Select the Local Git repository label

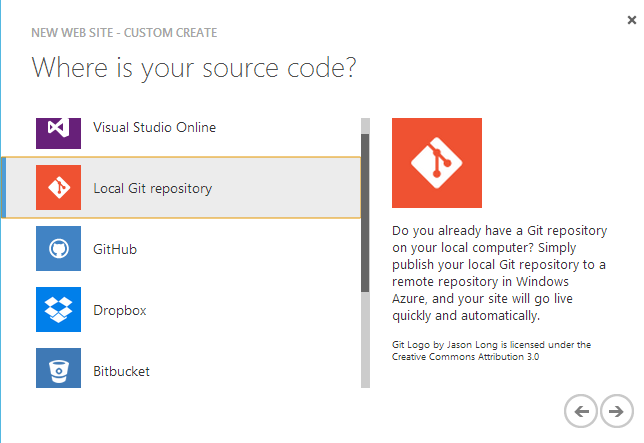click(x=152, y=188)
